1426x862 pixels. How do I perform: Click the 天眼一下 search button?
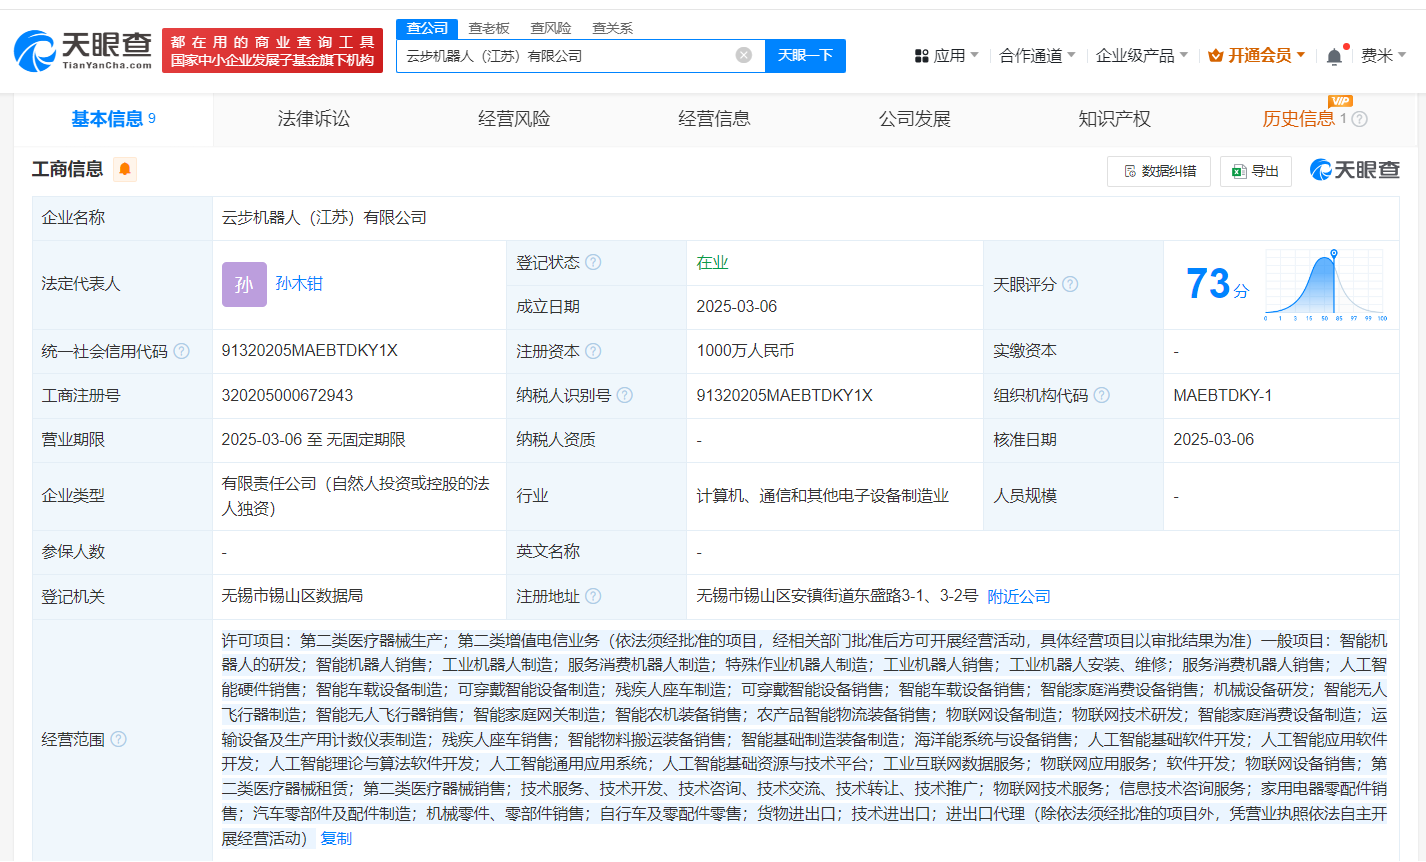[x=805, y=56]
